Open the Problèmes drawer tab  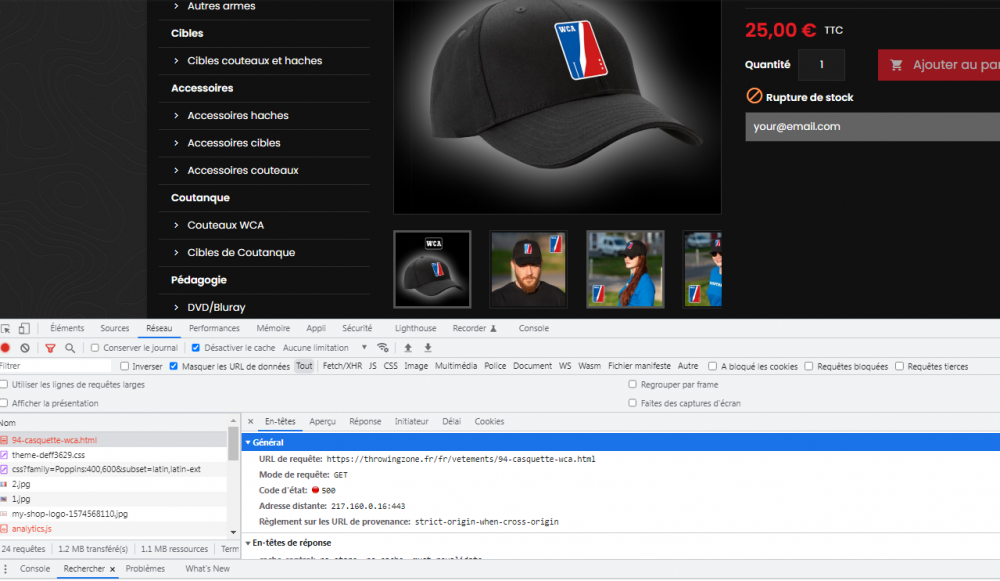145,569
